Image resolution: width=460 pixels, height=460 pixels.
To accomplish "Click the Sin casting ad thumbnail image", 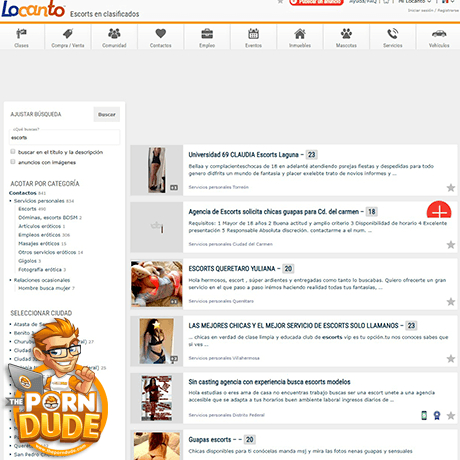I will (x=157, y=398).
